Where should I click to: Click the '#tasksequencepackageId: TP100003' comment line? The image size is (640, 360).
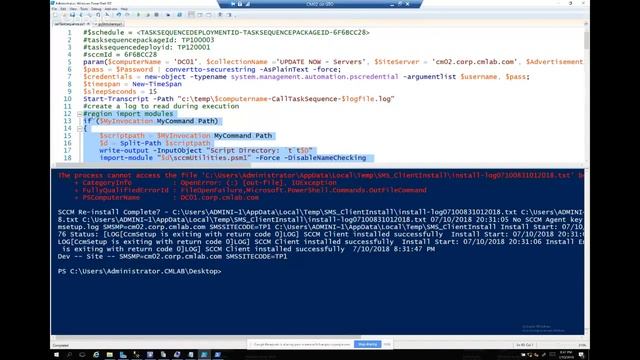tap(149, 40)
